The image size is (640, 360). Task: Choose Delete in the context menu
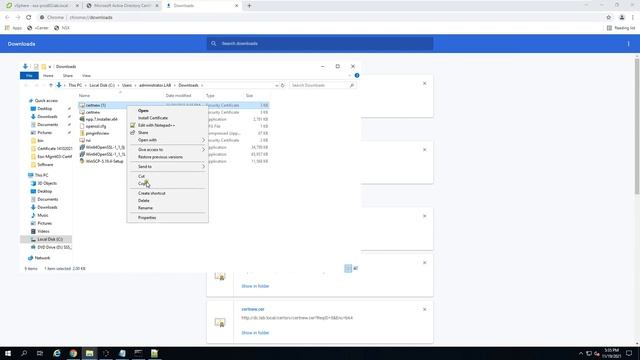click(x=144, y=201)
